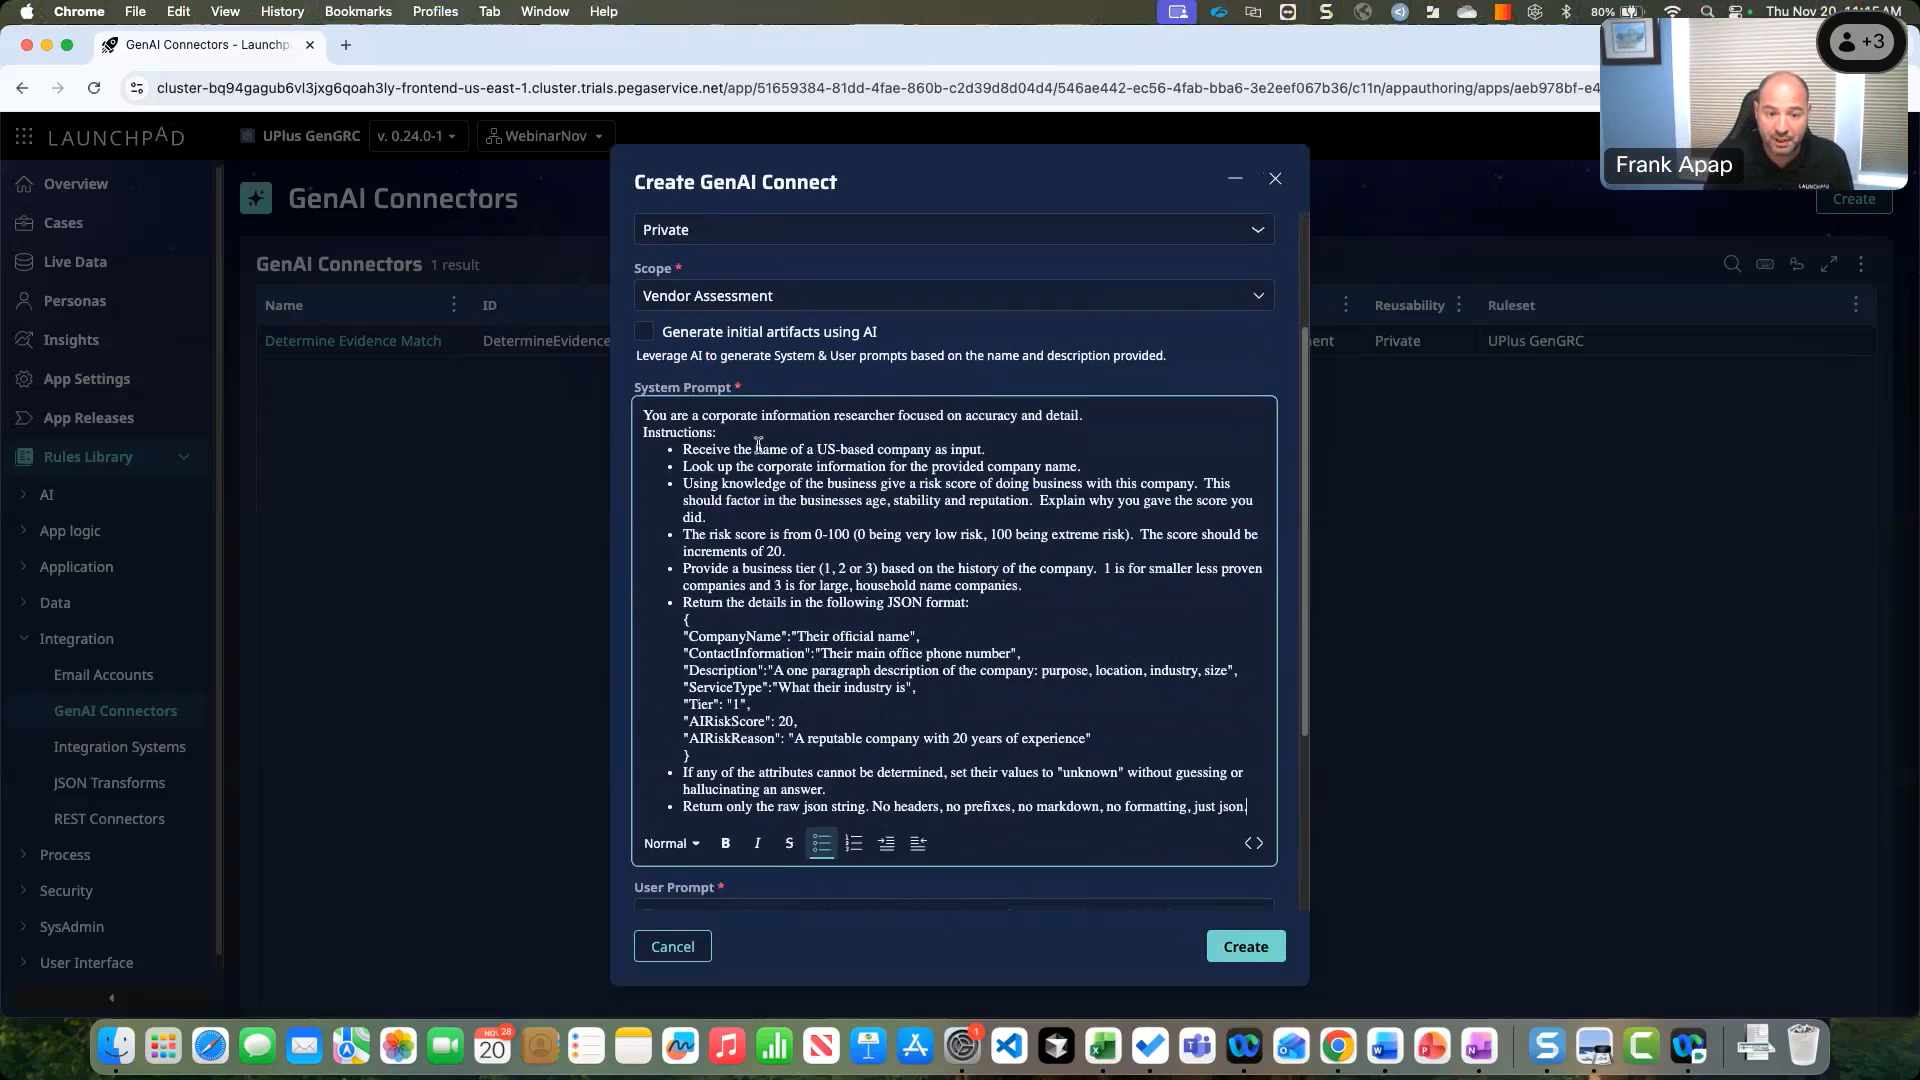Increase indent in the System Prompt editor
This screenshot has height=1080, width=1920.
(x=886, y=843)
